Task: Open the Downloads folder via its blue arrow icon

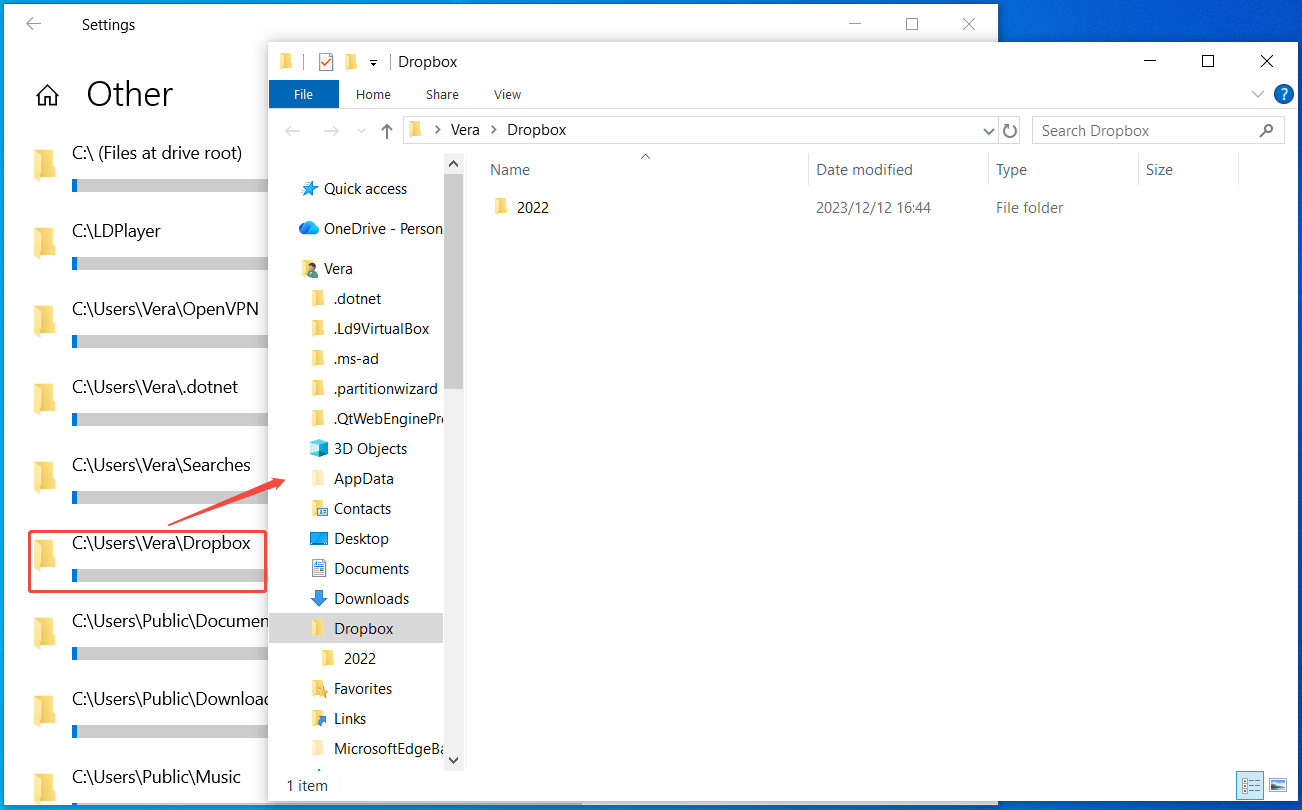Action: tap(319, 598)
